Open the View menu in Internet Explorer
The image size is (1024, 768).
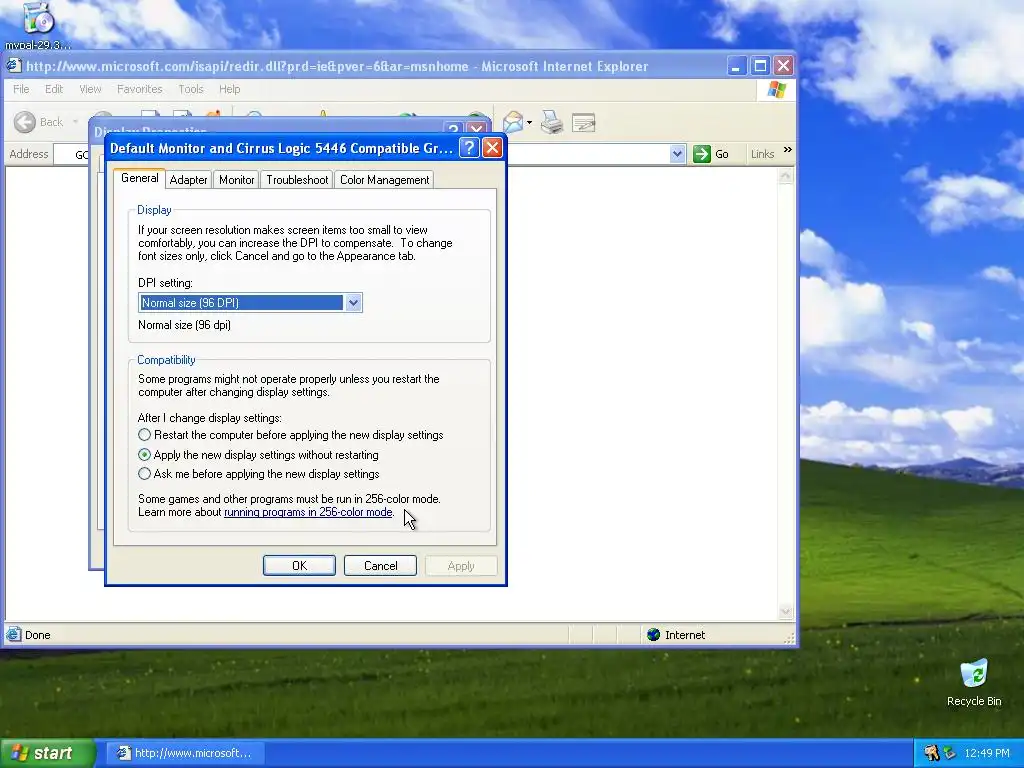tap(90, 89)
